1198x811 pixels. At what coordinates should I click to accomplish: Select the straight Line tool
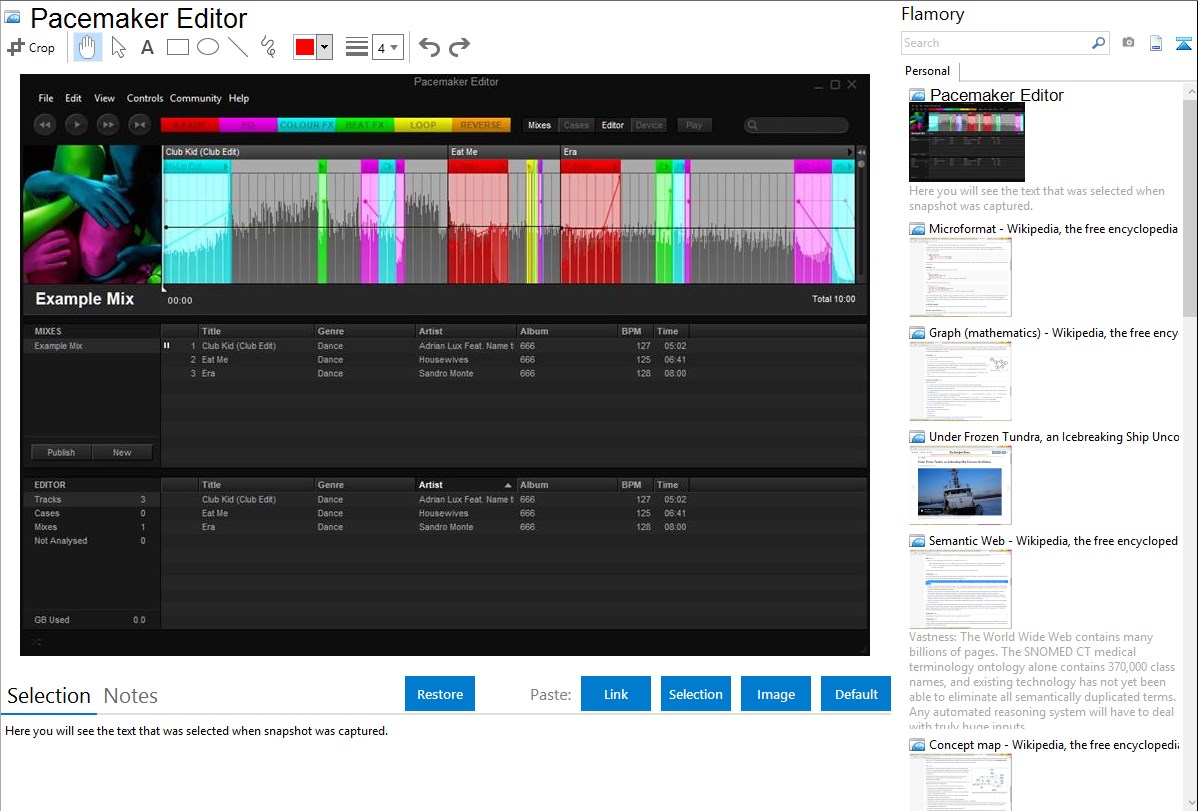click(238, 47)
